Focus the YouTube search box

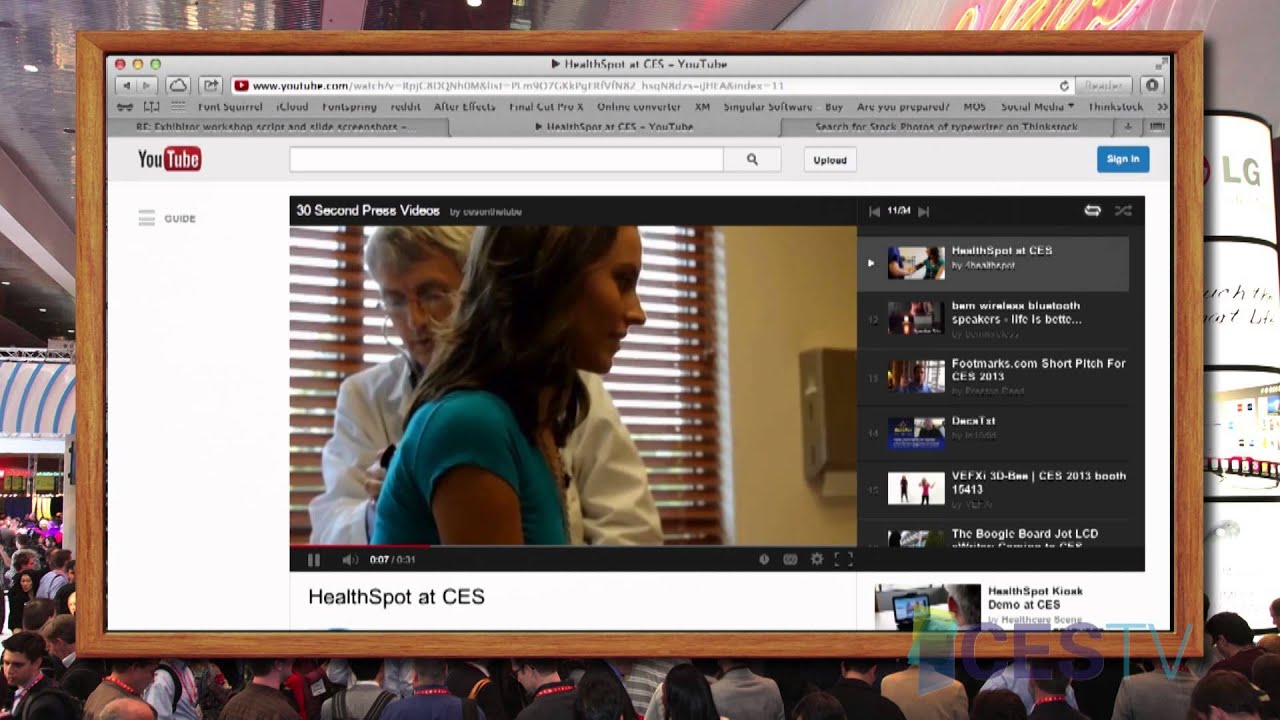tap(506, 160)
